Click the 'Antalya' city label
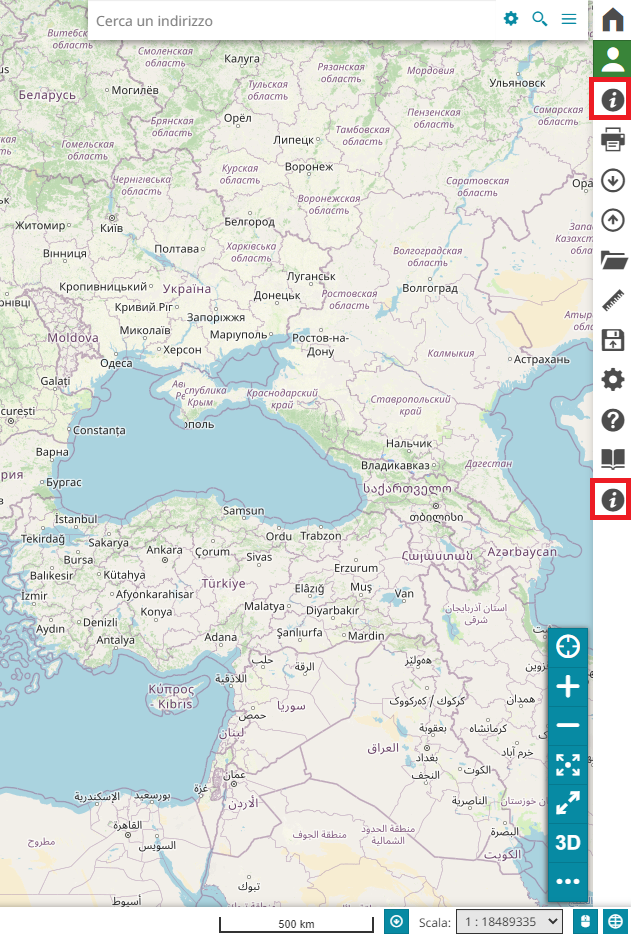This screenshot has height=937, width=631. [x=115, y=640]
